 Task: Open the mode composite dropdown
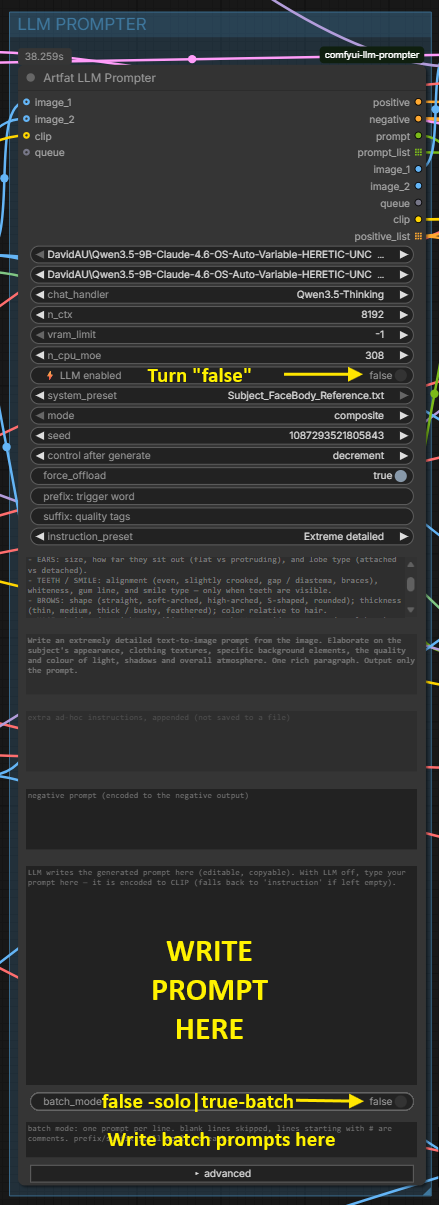[x=222, y=416]
